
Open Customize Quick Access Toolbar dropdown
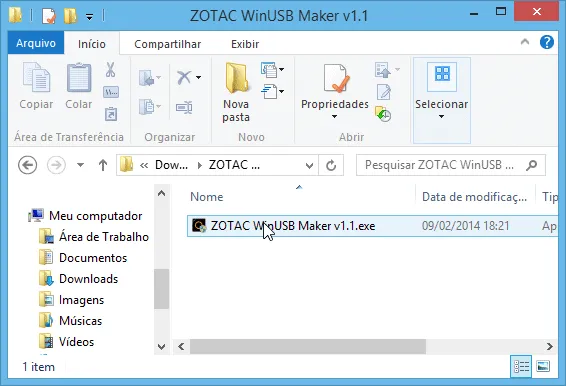point(89,17)
